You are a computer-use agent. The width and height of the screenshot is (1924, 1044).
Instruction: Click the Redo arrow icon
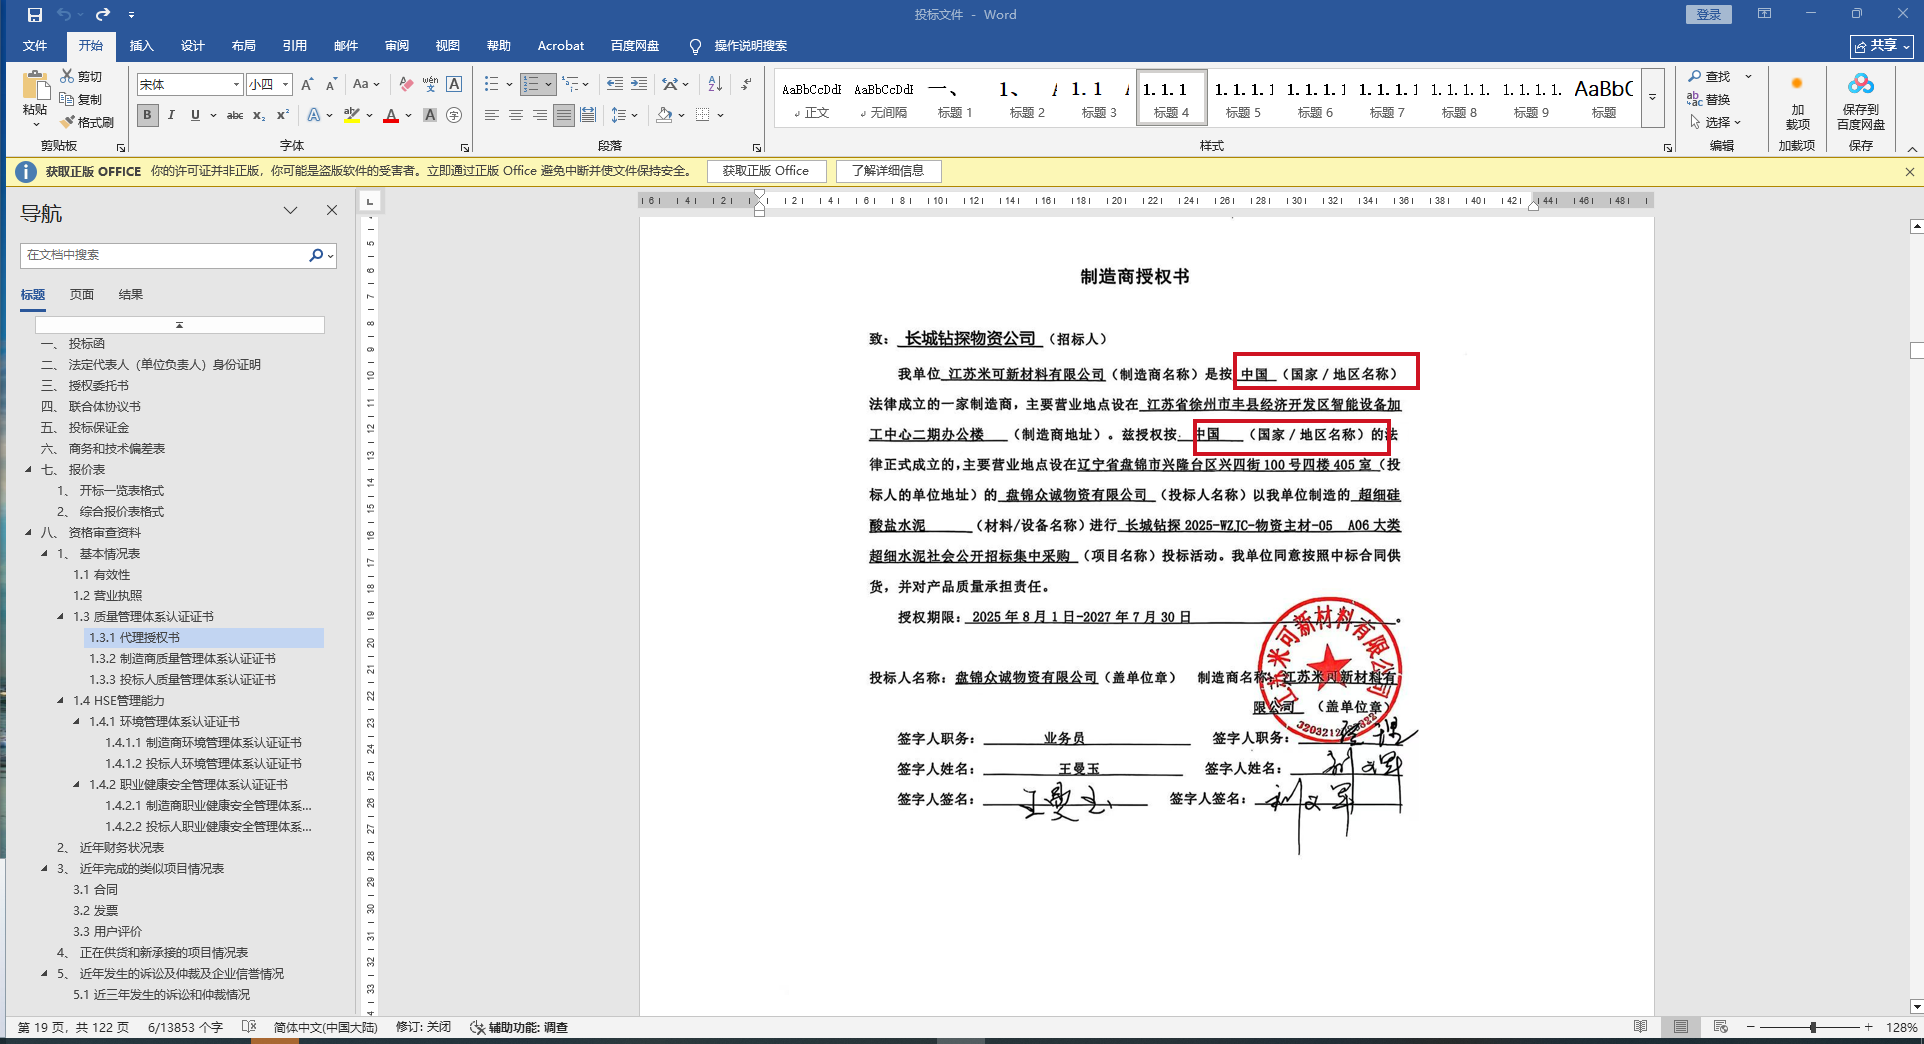tap(103, 15)
